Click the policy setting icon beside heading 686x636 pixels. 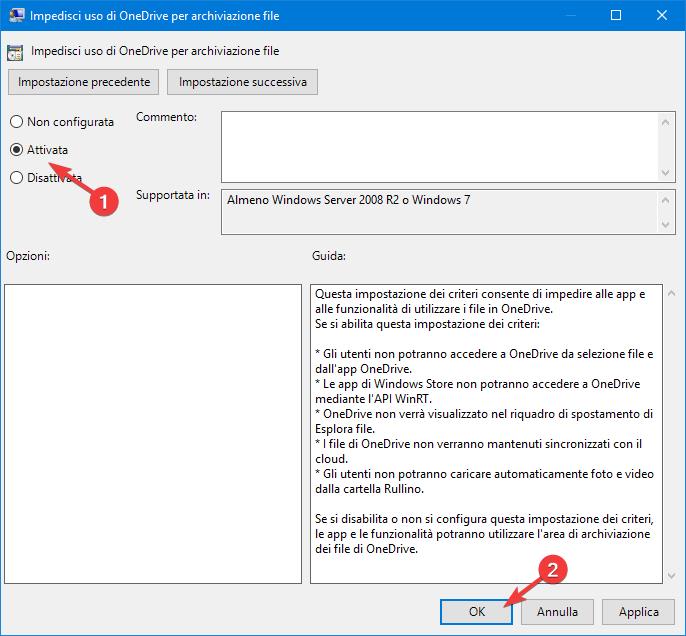15,53
